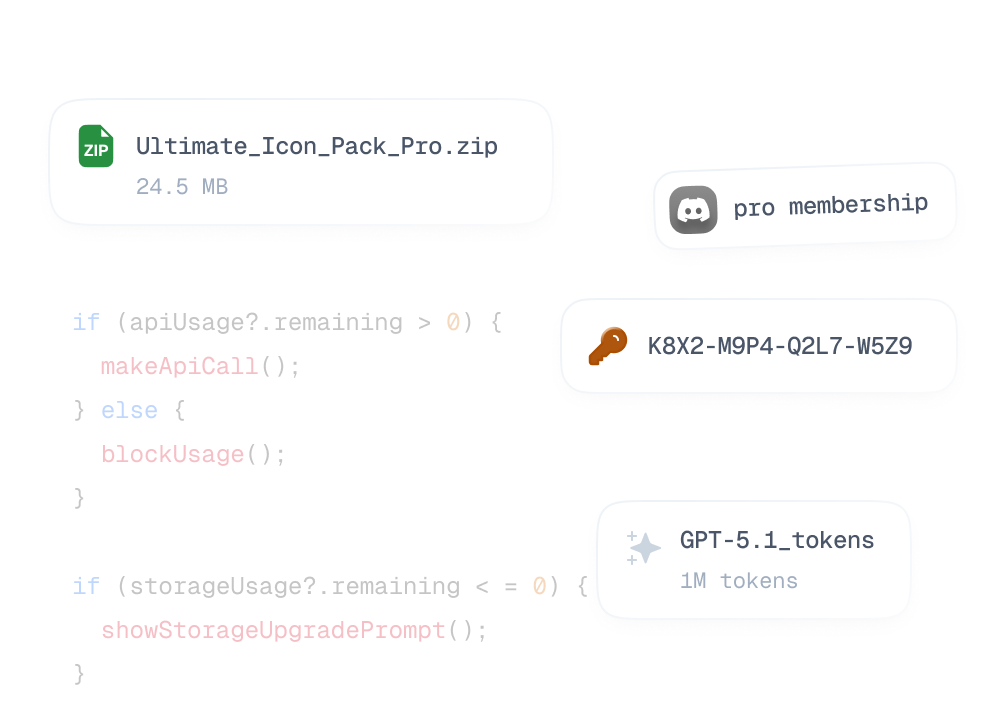Click the "else" keyword in the code

[129, 411]
